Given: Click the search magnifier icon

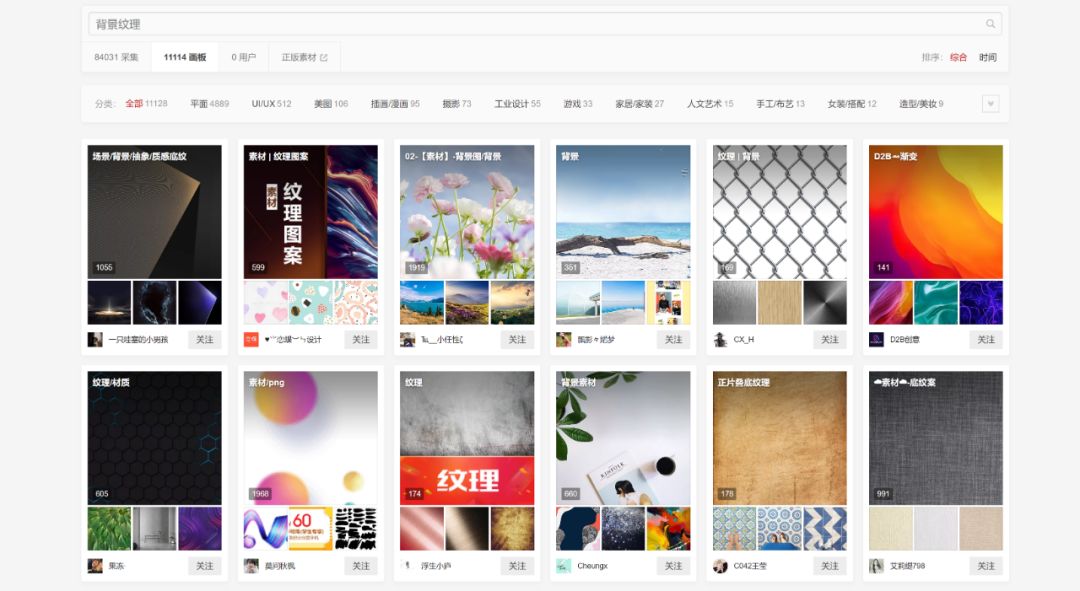Looking at the screenshot, I should [990, 24].
